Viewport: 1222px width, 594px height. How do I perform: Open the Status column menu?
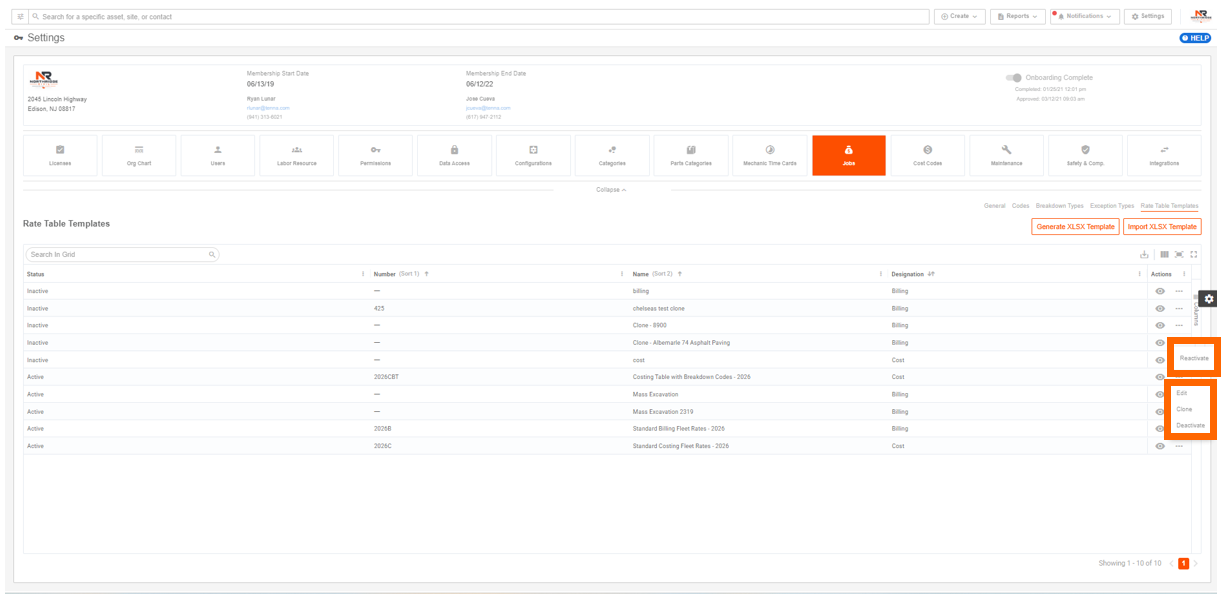362,273
